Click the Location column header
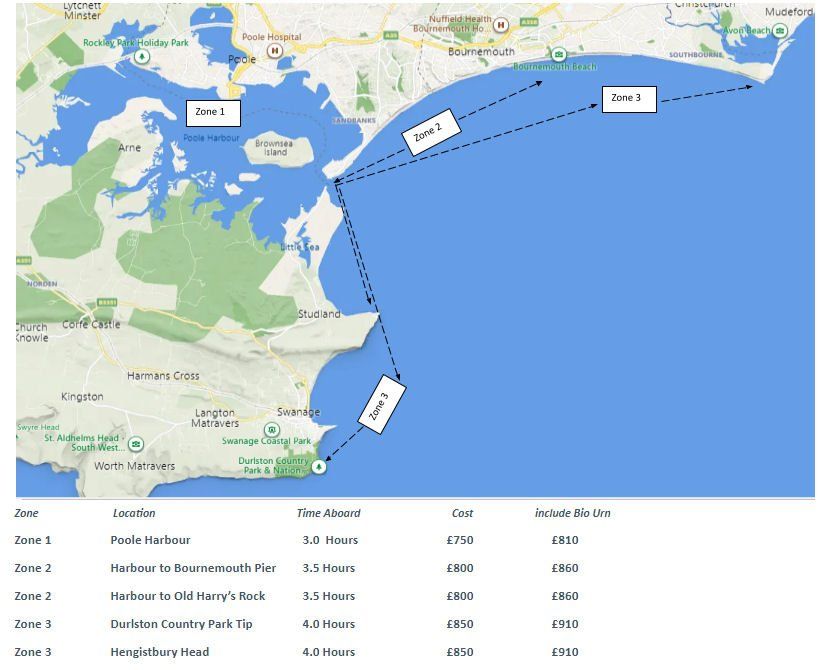 (134, 513)
